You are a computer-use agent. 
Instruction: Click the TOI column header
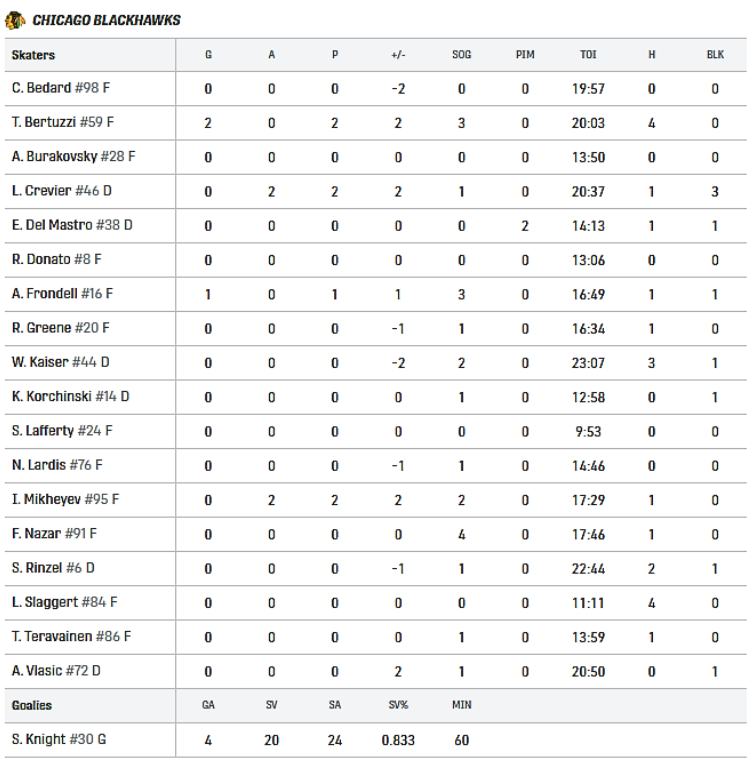coord(588,55)
